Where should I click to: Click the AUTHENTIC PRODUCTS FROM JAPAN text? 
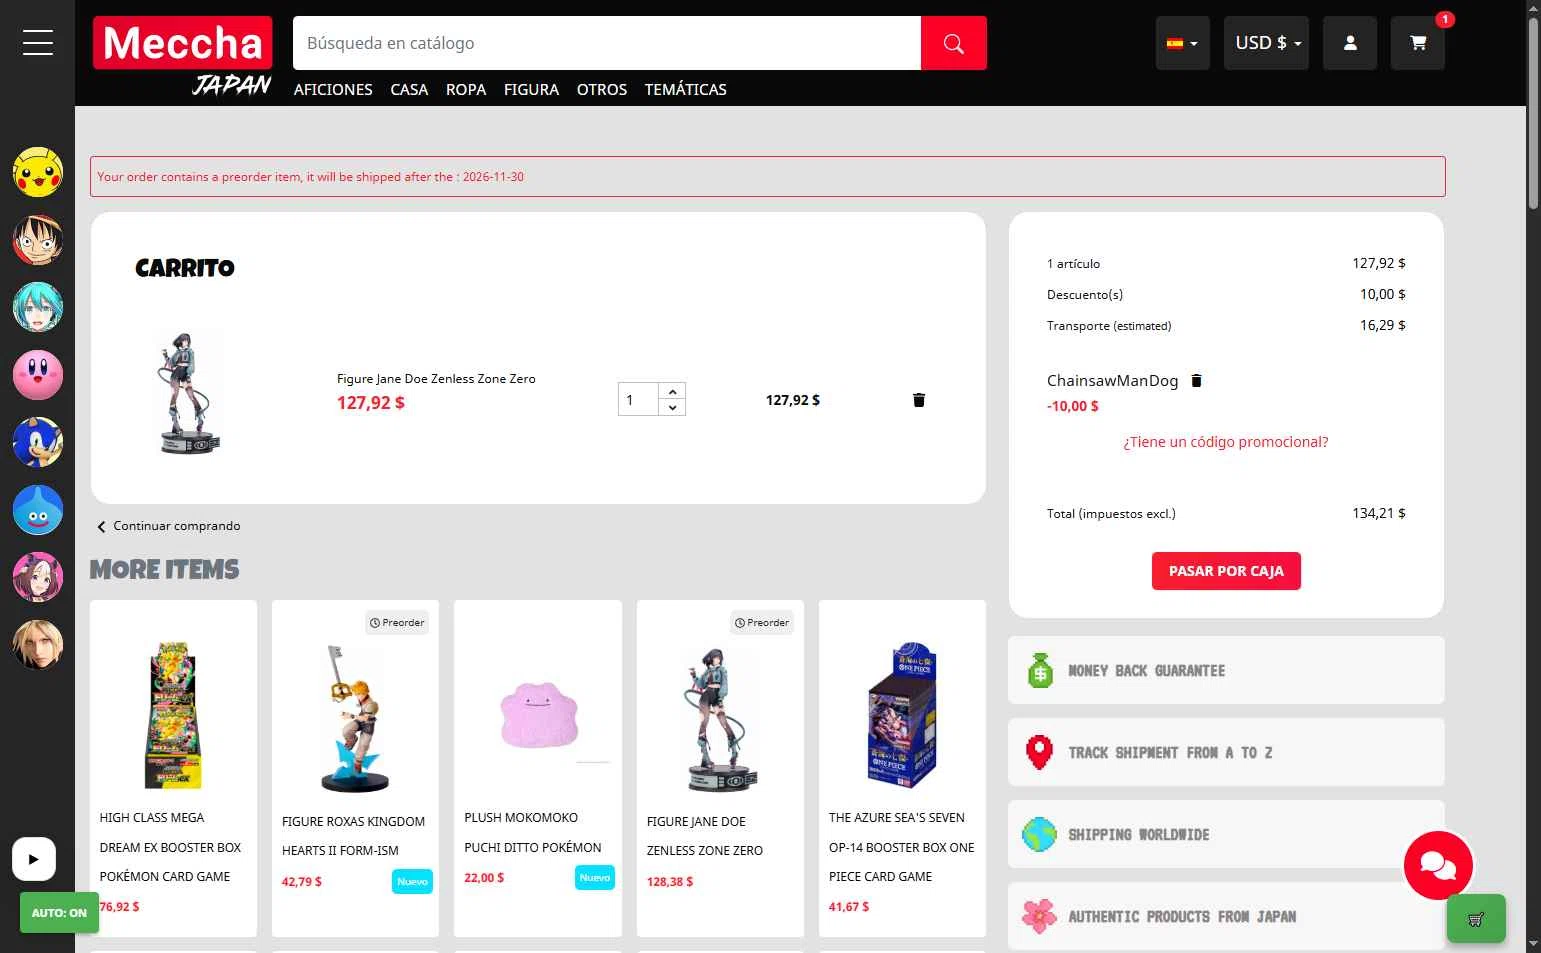pyautogui.click(x=1182, y=917)
